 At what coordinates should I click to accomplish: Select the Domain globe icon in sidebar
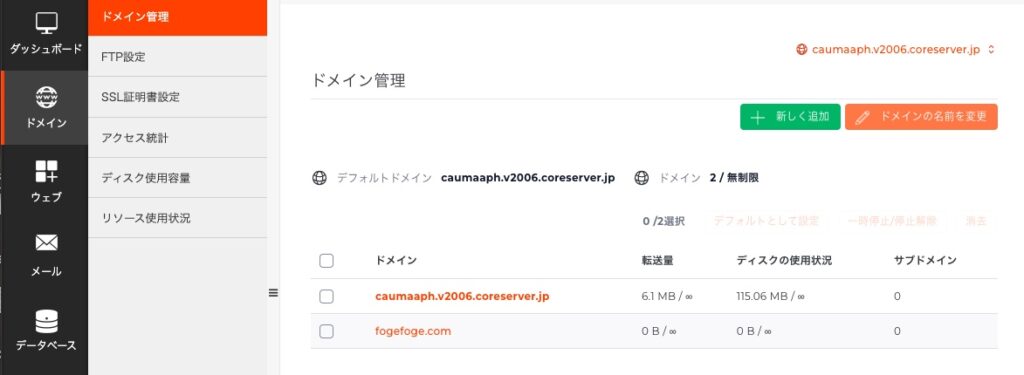point(46,97)
